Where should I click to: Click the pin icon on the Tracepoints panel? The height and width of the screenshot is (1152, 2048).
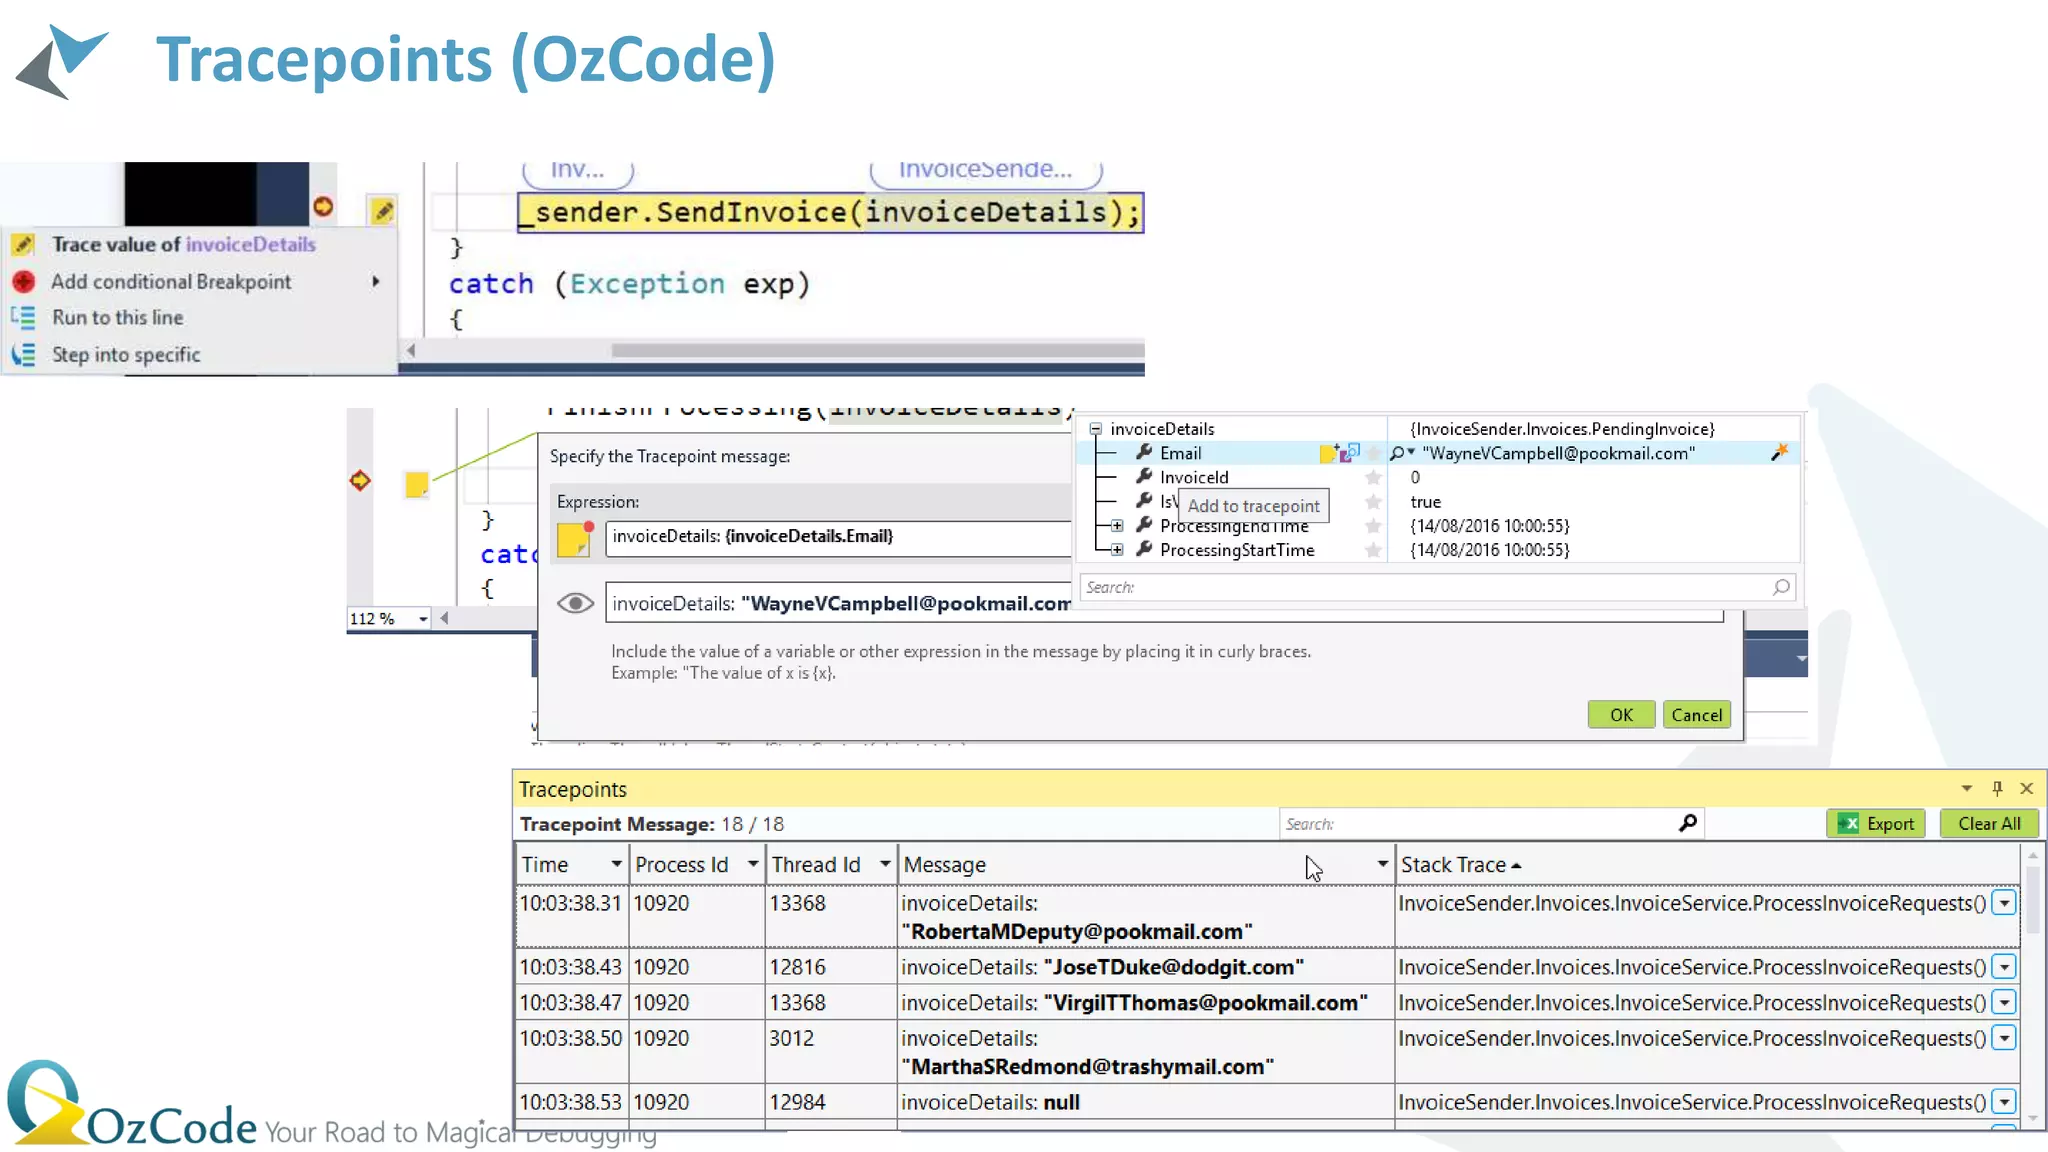1997,788
